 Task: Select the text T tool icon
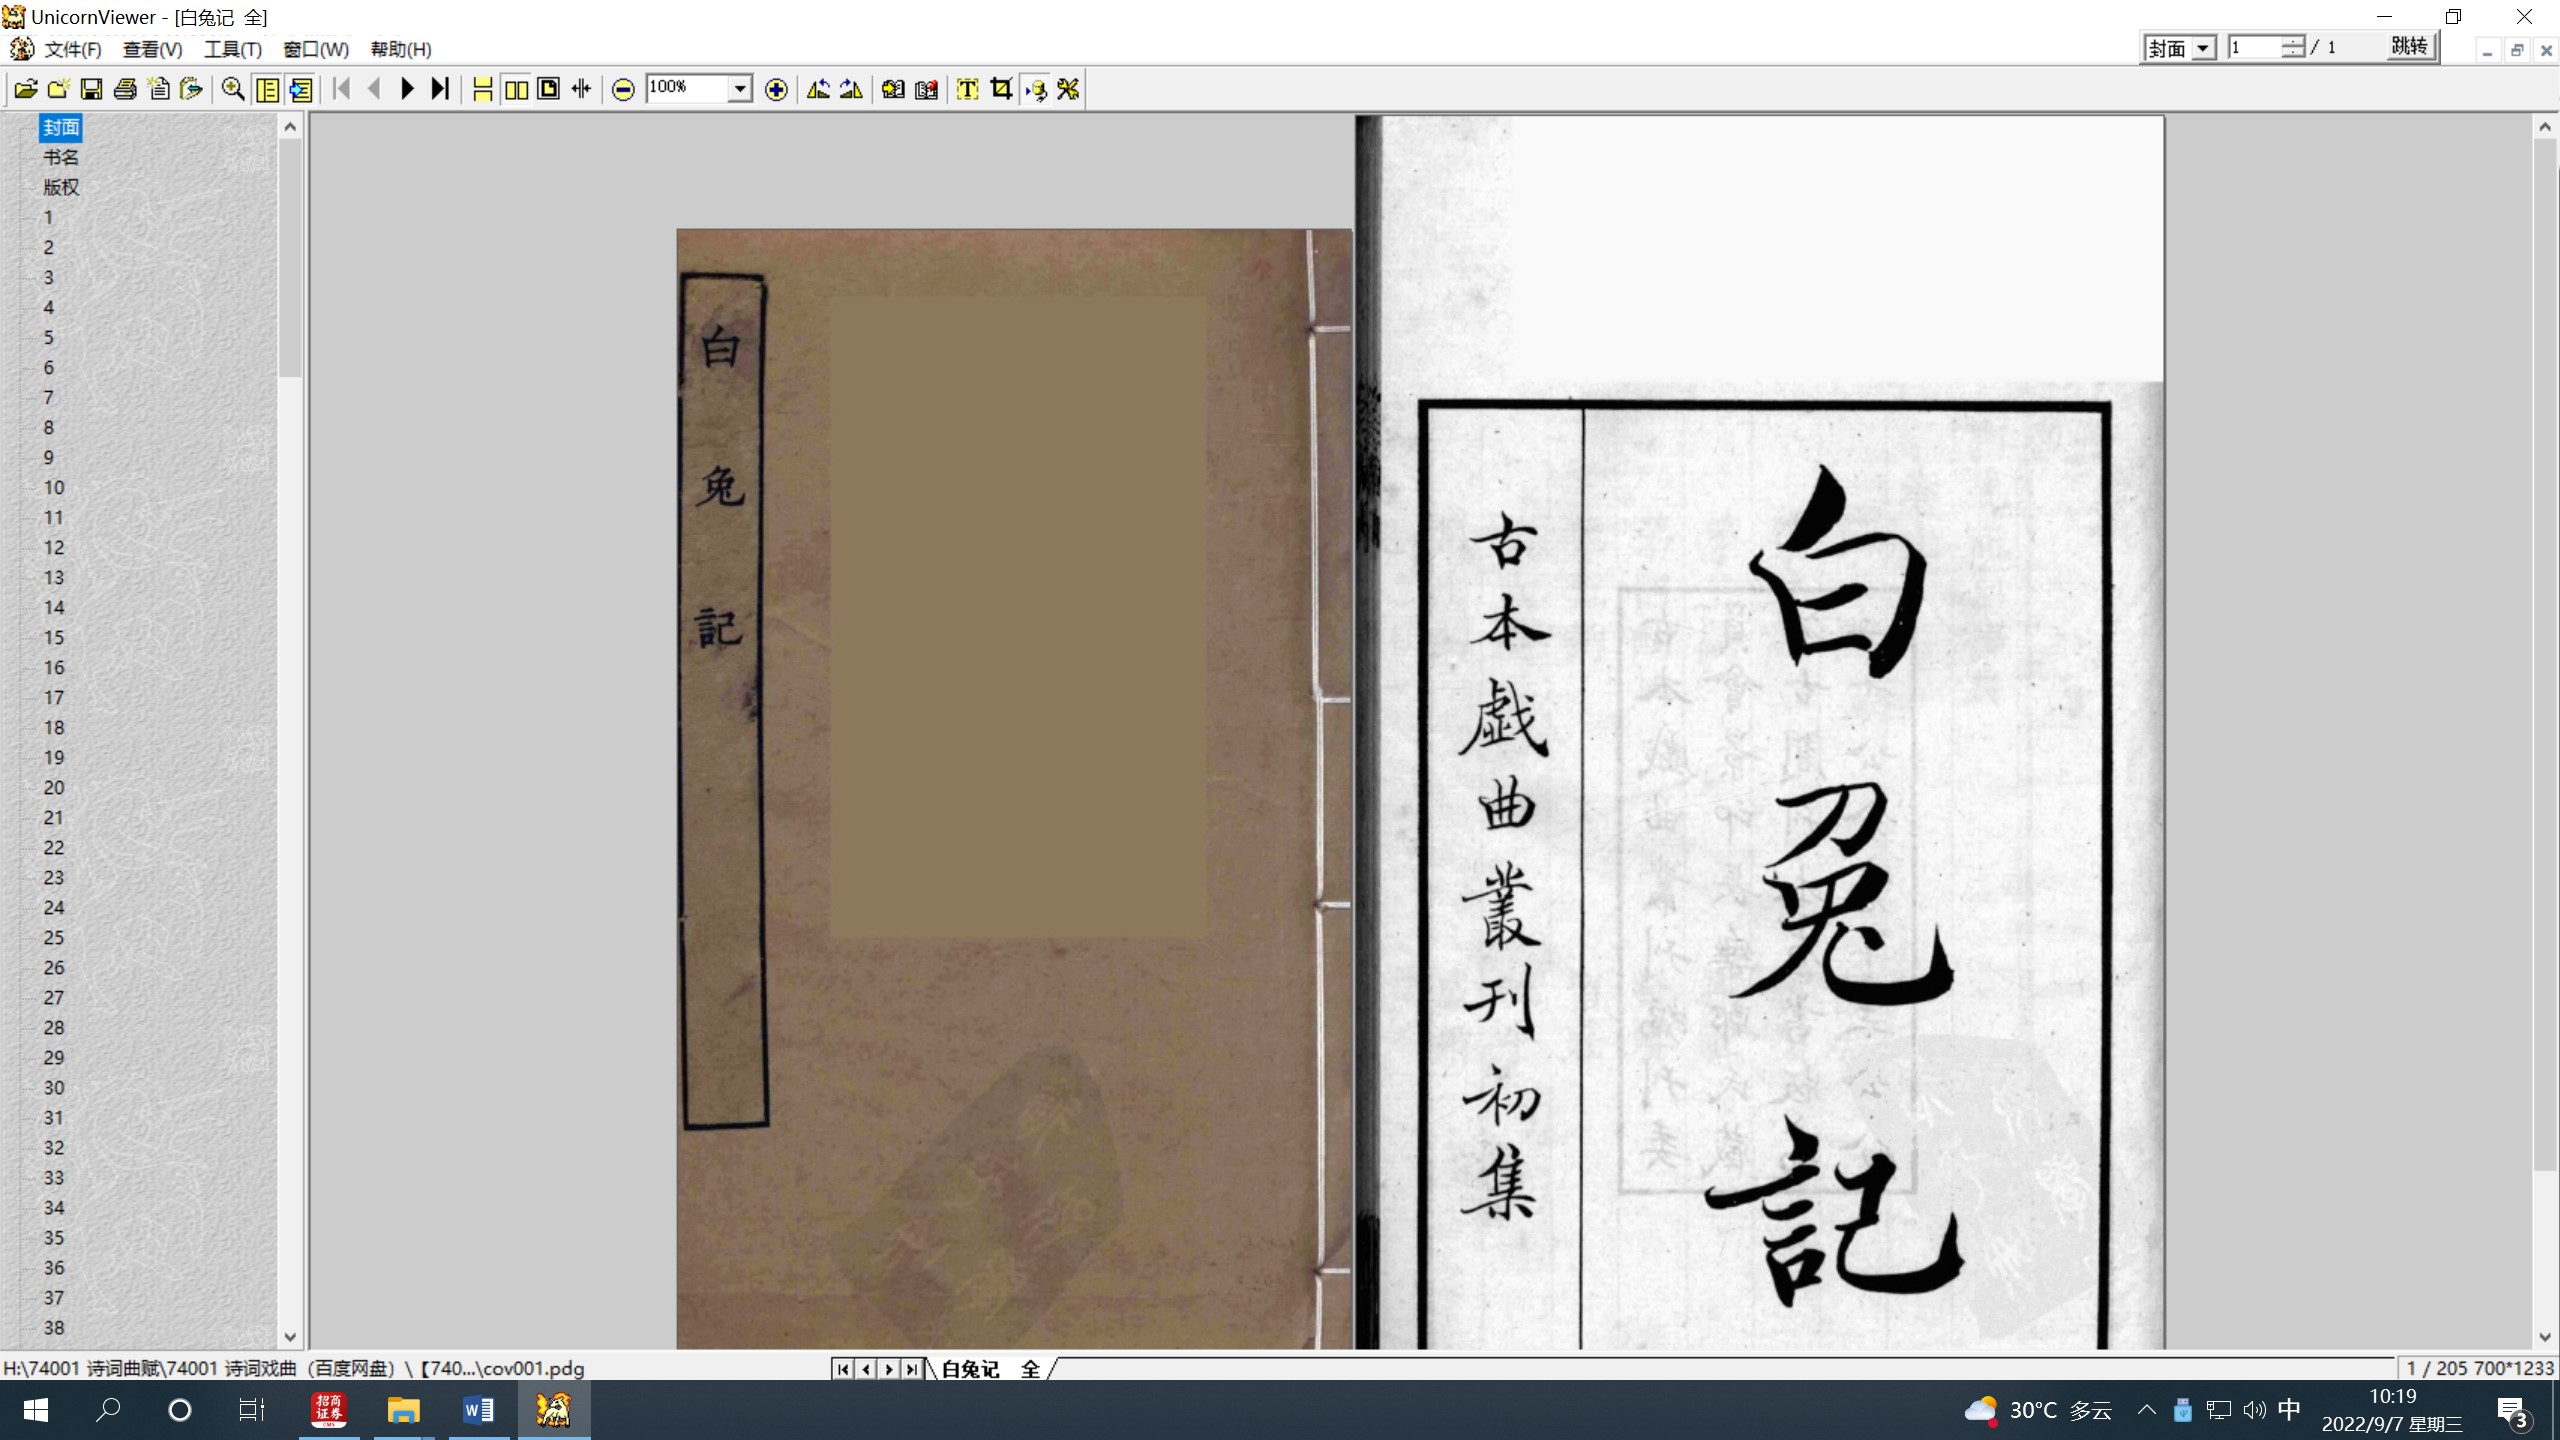967,89
